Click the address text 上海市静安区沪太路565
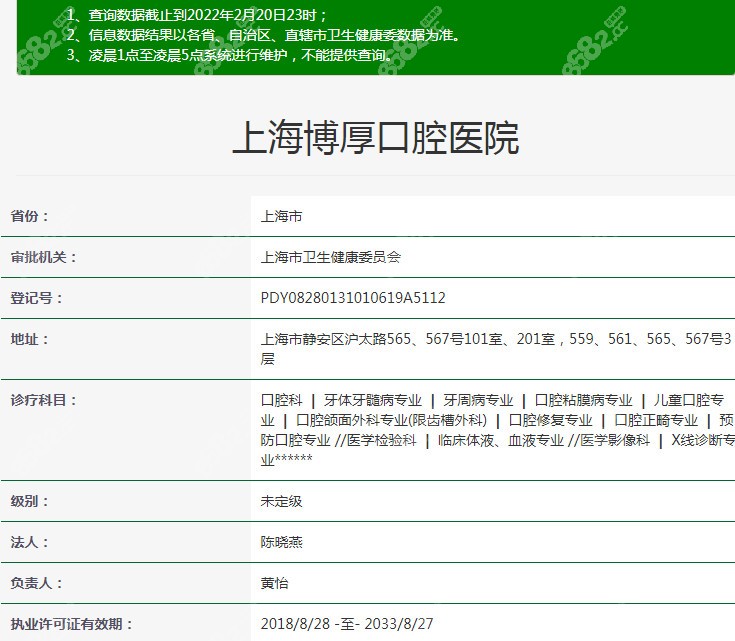Viewport: 735px width, 641px height. coord(336,339)
